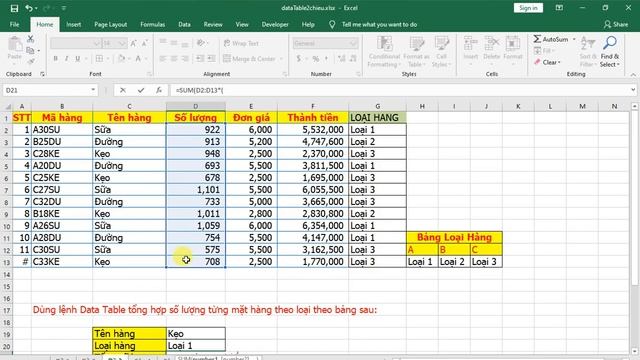Open the Number Format General dropdown

pyautogui.click(x=353, y=43)
